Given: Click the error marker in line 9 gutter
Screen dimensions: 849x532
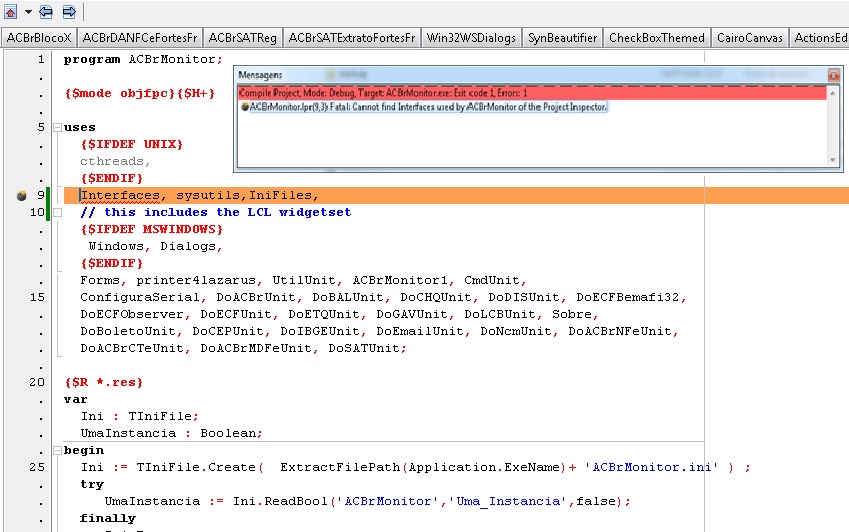Looking at the screenshot, I should pyautogui.click(x=22, y=196).
